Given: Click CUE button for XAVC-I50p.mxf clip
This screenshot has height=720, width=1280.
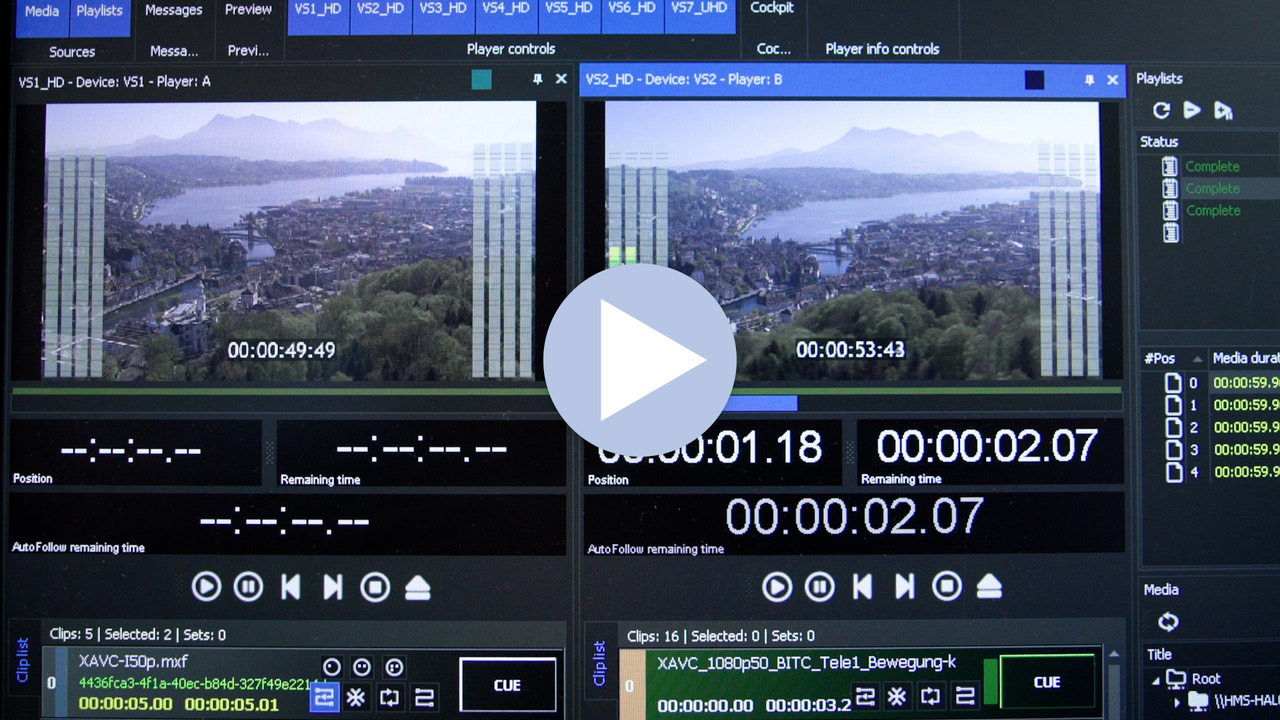Looking at the screenshot, I should click(x=507, y=685).
